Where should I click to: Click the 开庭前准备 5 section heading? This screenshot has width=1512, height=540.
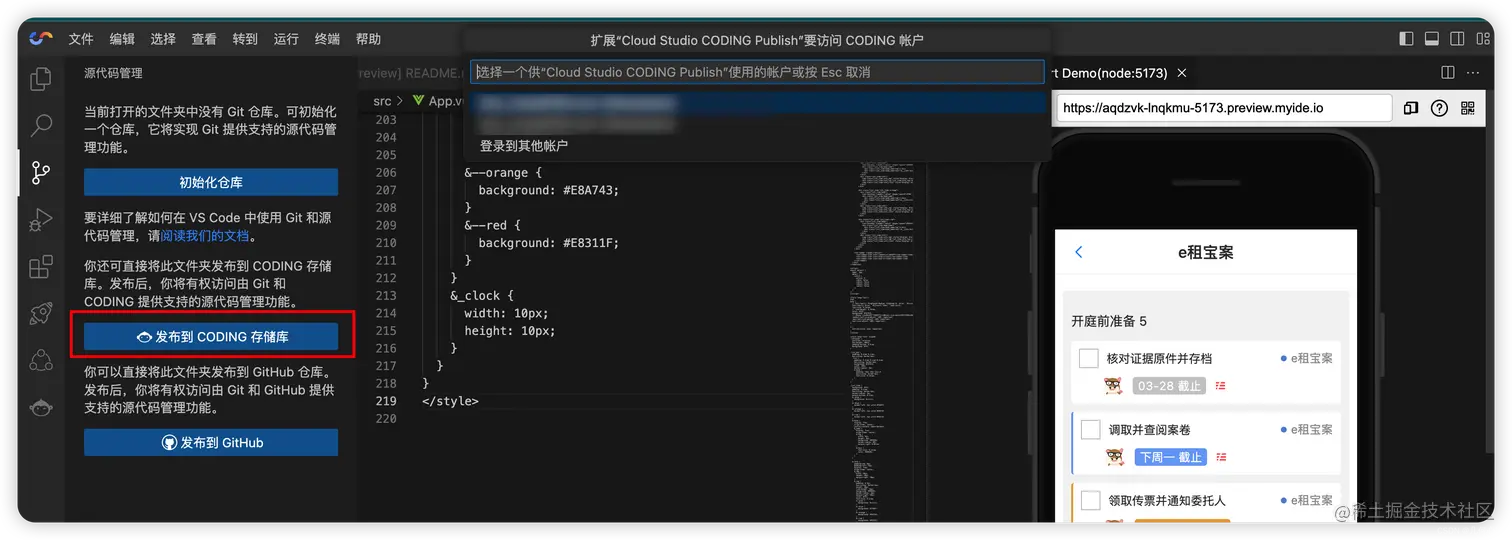tap(1109, 321)
